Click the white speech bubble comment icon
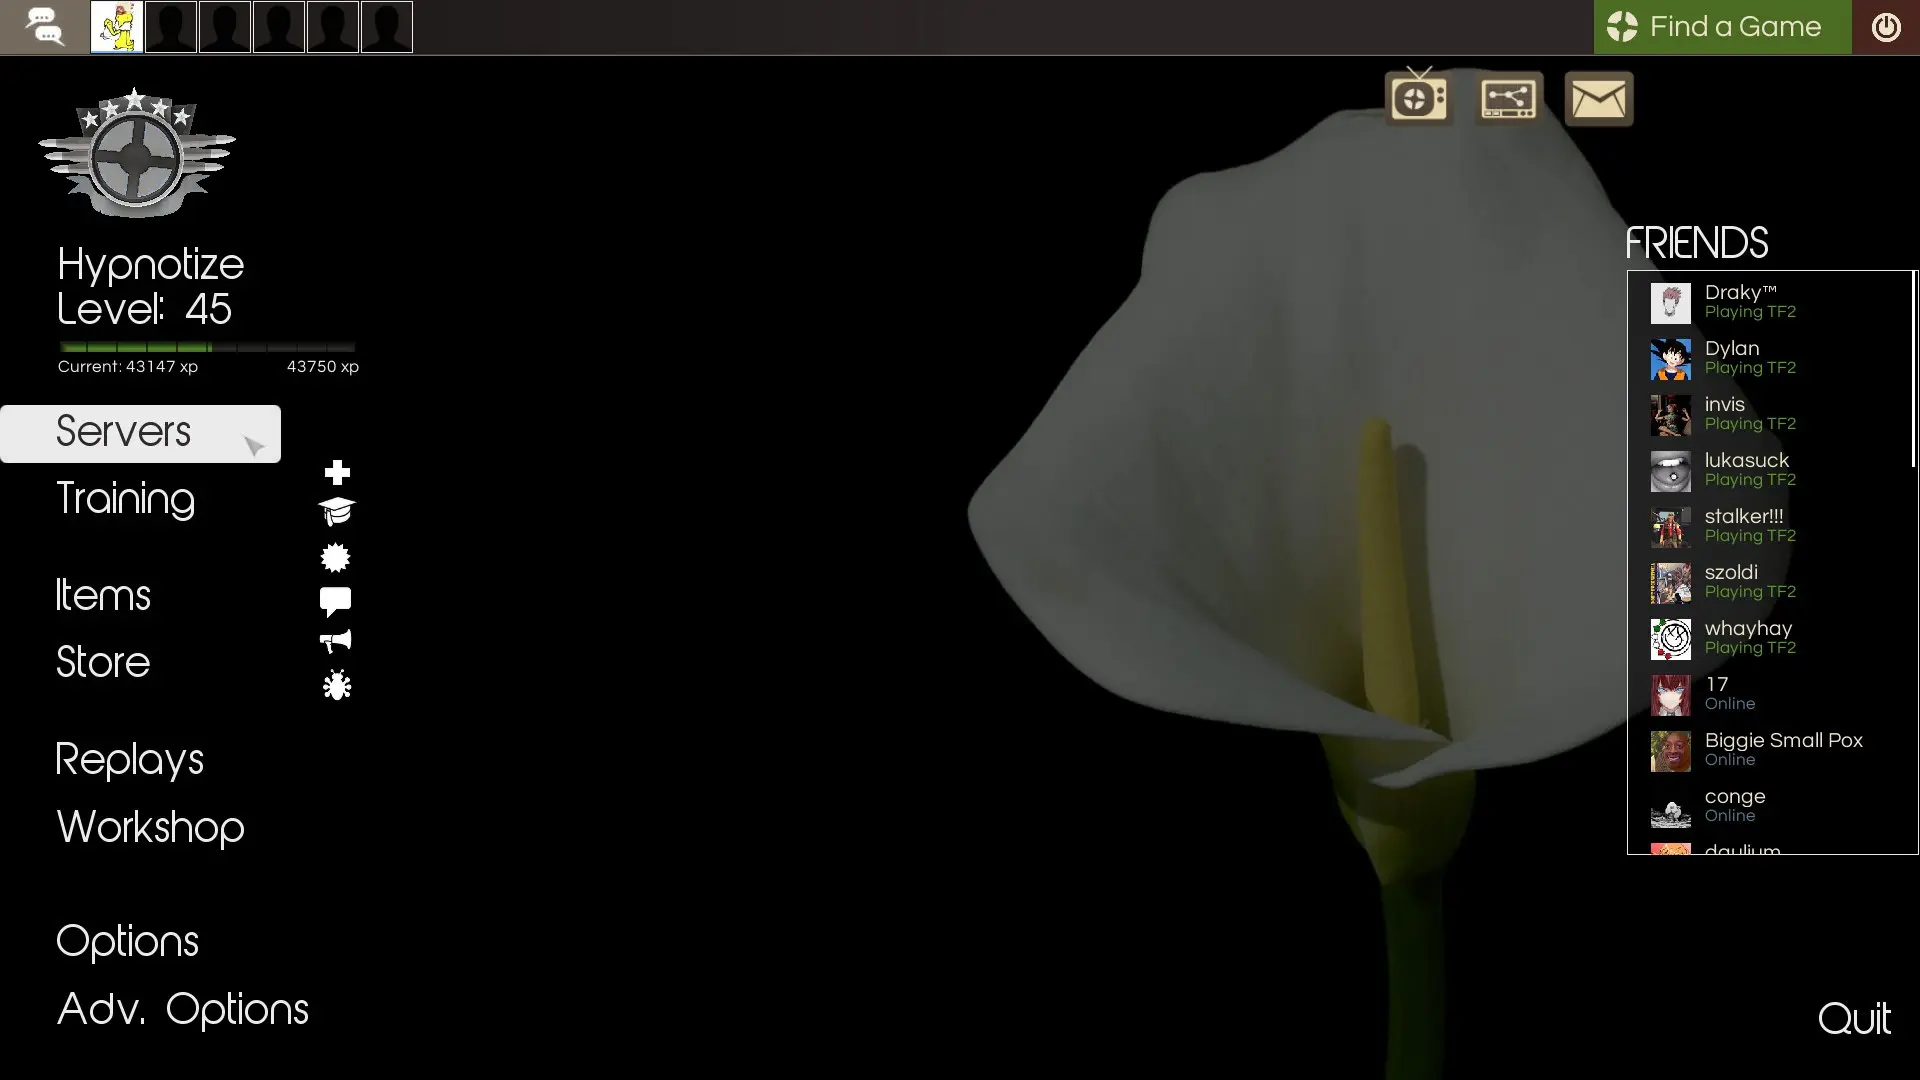Image resolution: width=1920 pixels, height=1080 pixels. point(335,601)
